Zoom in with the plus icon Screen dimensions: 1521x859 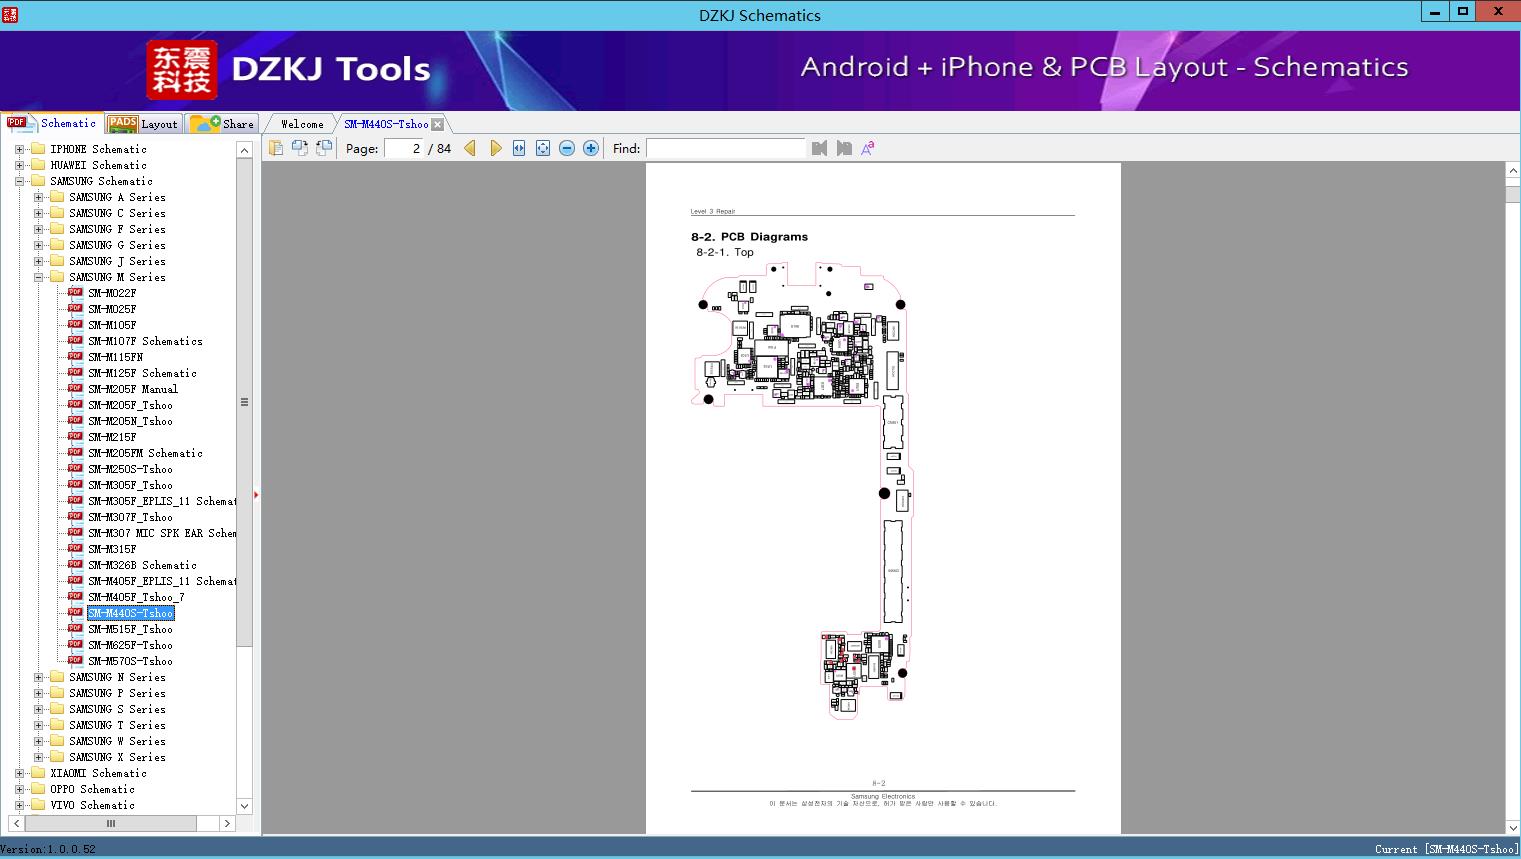tap(591, 148)
